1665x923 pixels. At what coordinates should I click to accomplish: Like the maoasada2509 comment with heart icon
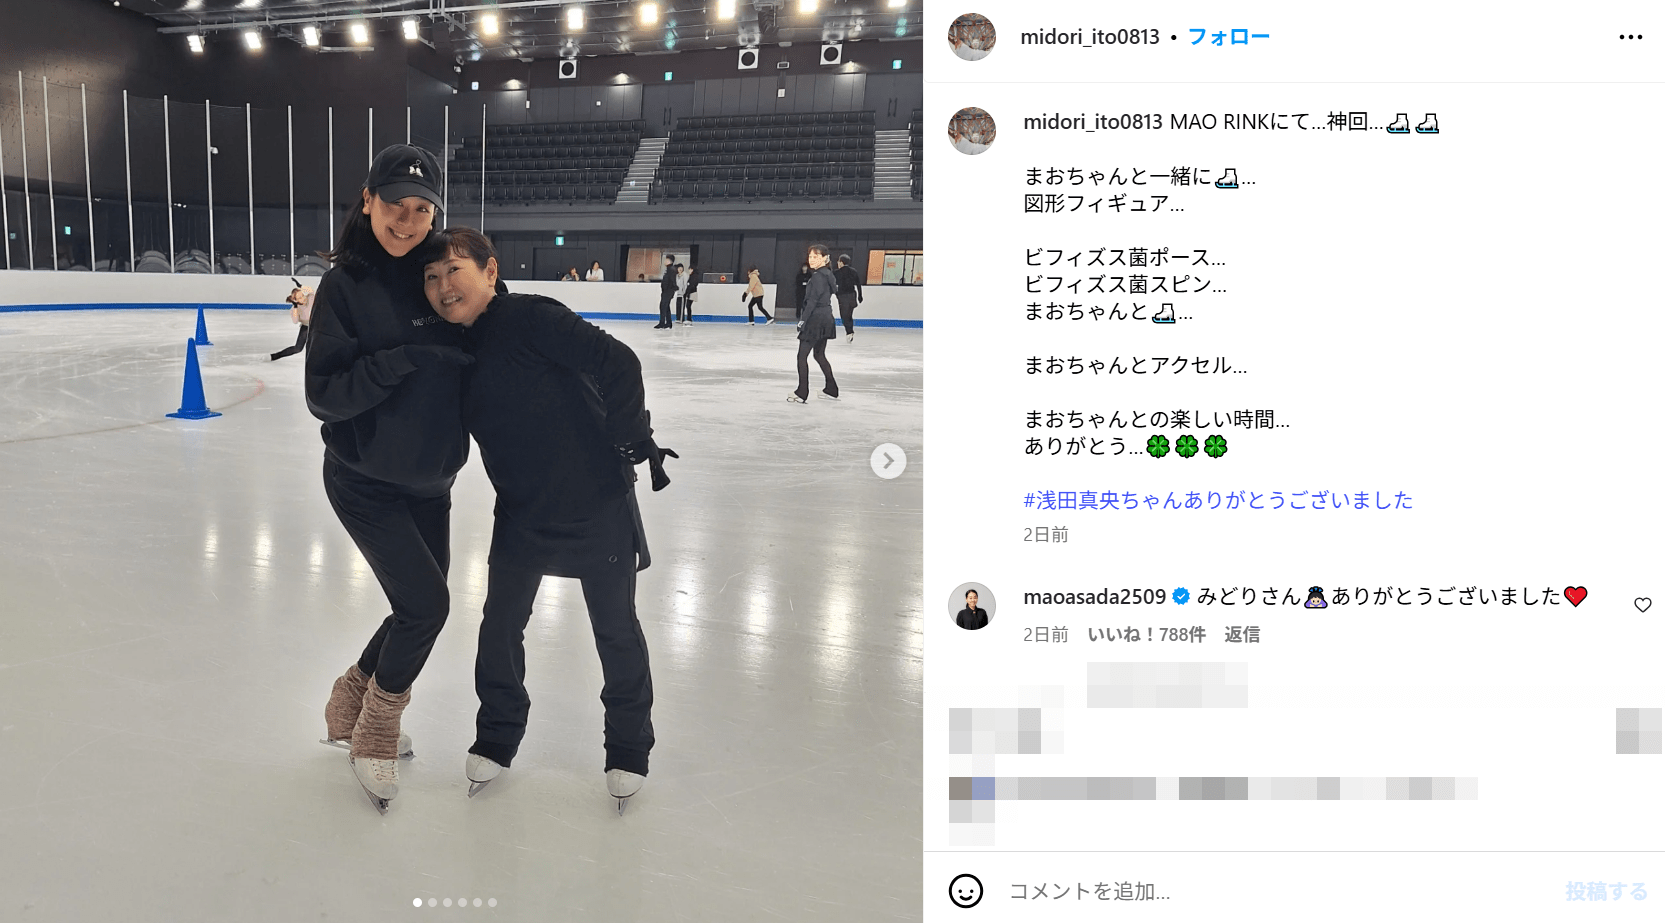click(x=1642, y=605)
